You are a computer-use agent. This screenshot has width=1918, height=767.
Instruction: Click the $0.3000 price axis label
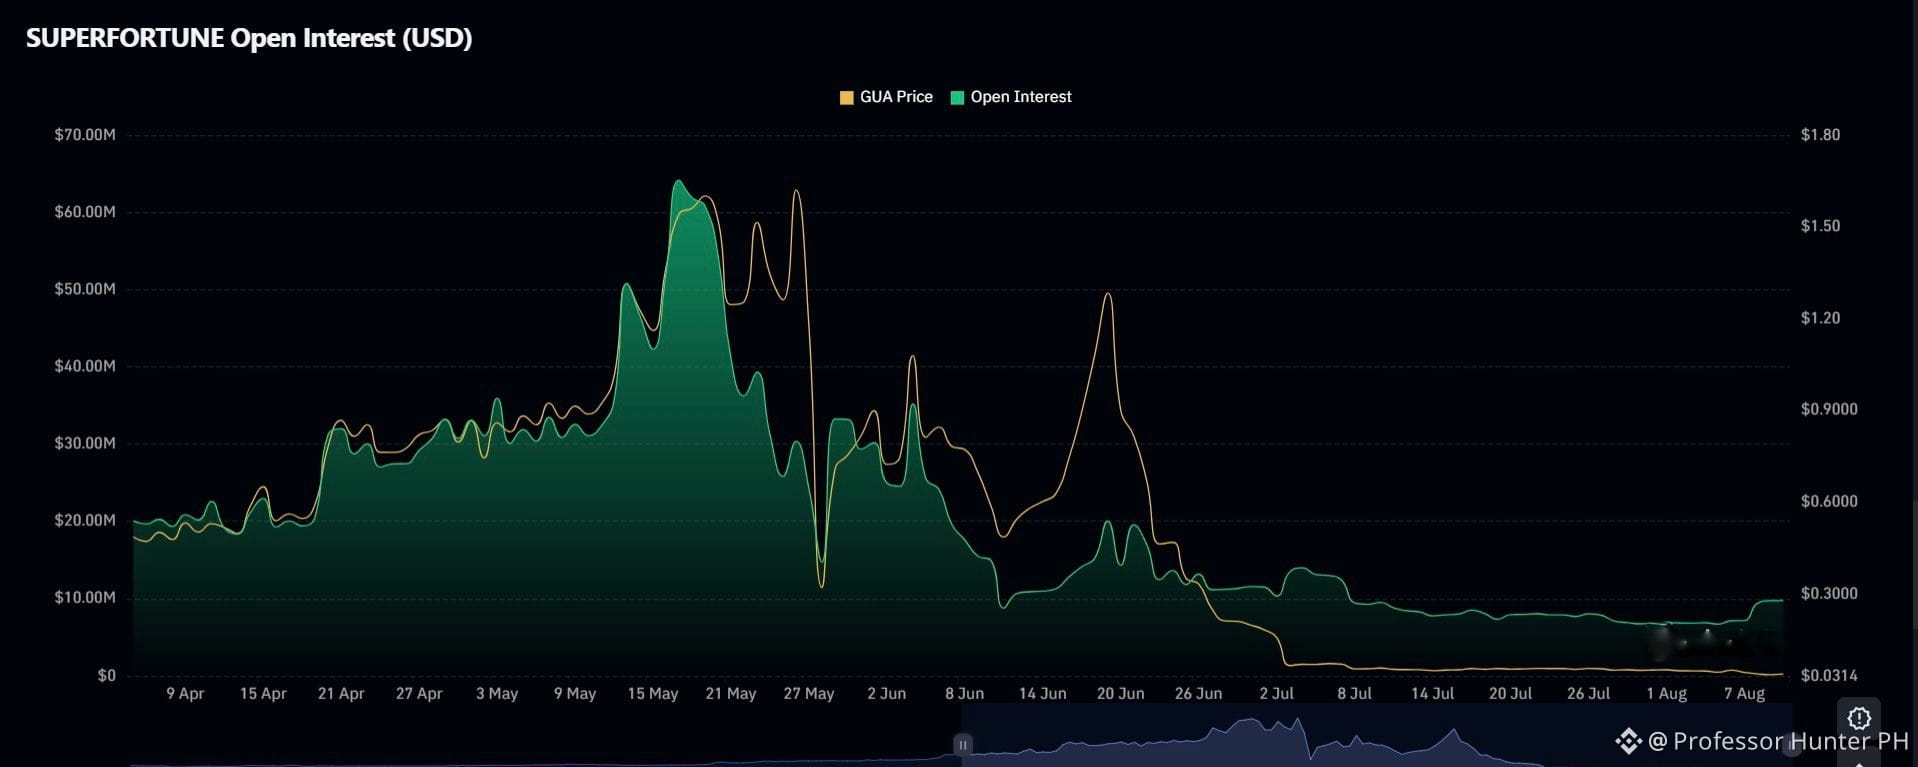click(x=1829, y=593)
